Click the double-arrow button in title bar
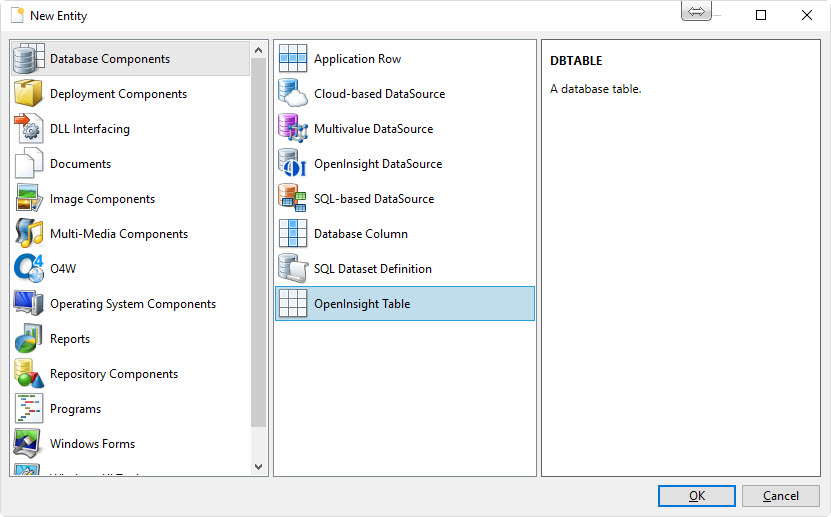The height and width of the screenshot is (517, 831). (x=696, y=11)
